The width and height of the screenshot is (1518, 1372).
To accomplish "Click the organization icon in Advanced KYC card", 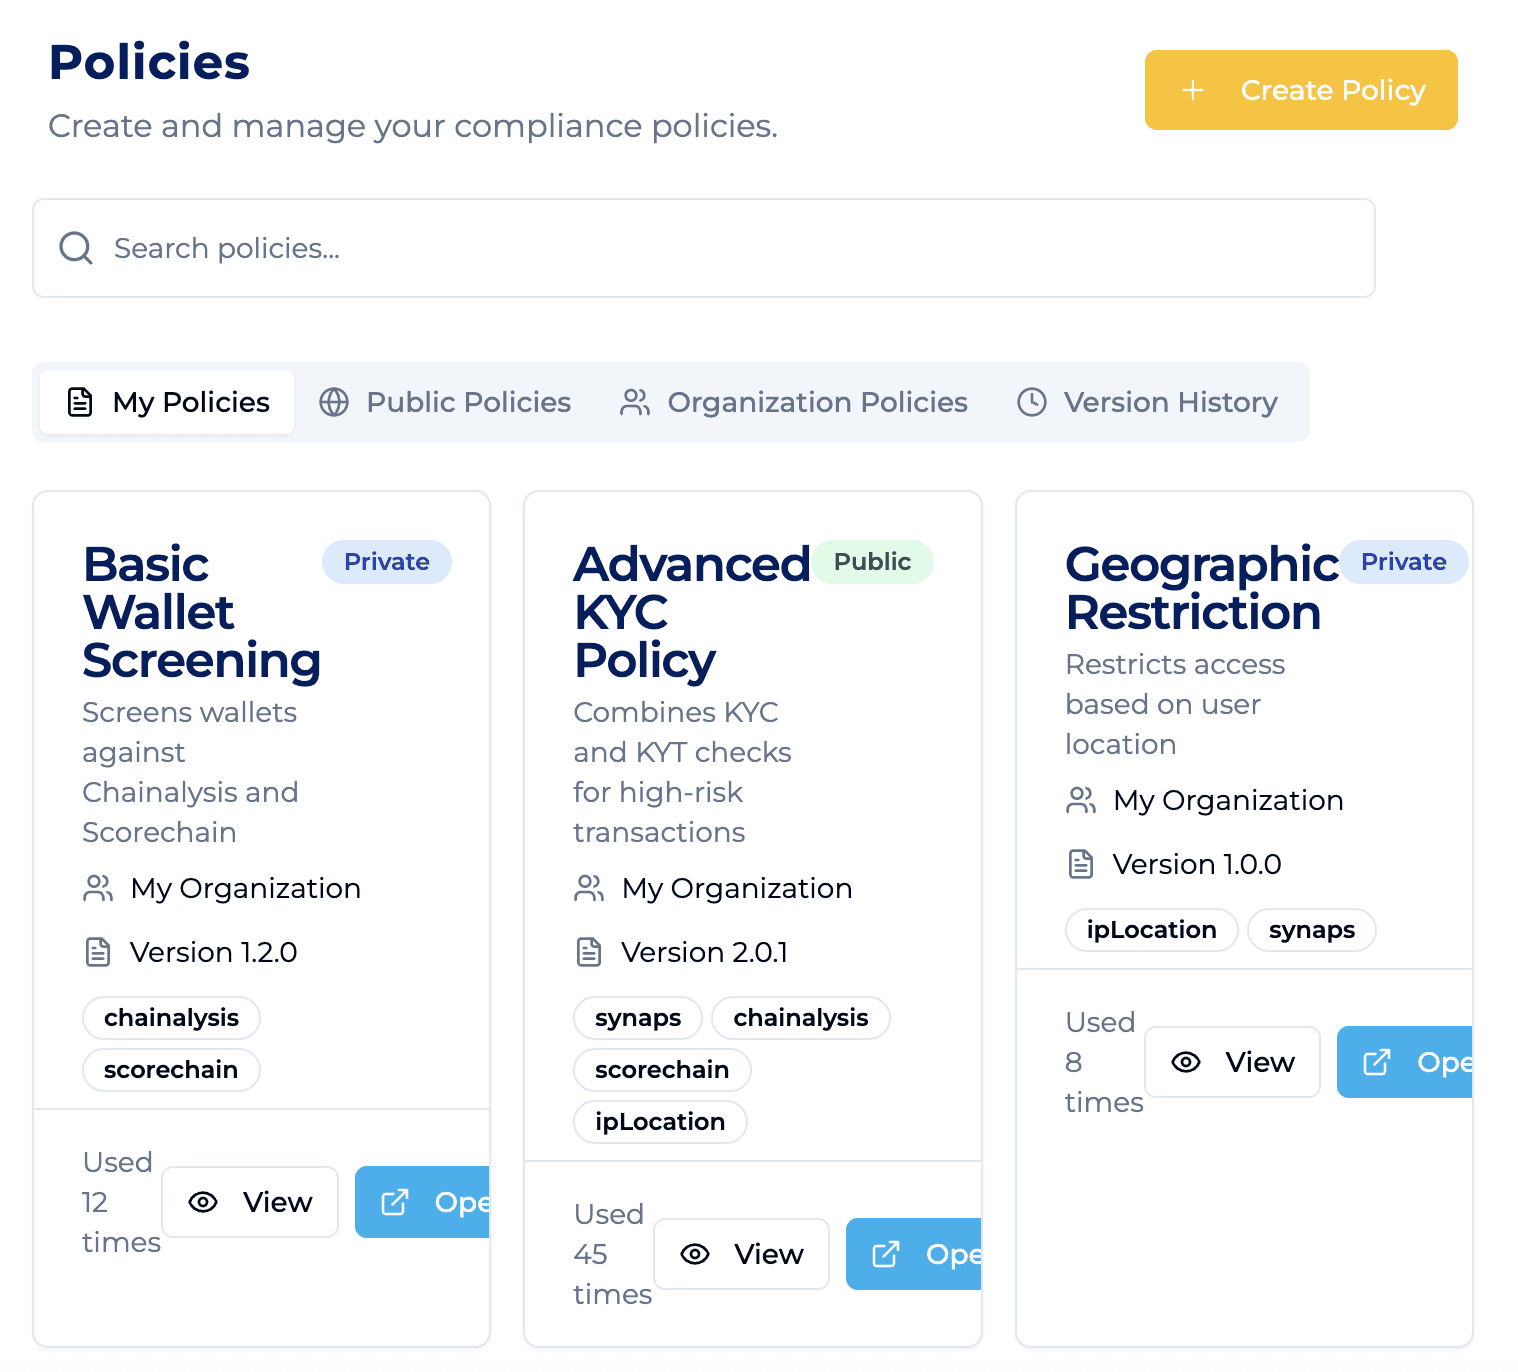I will coord(589,888).
